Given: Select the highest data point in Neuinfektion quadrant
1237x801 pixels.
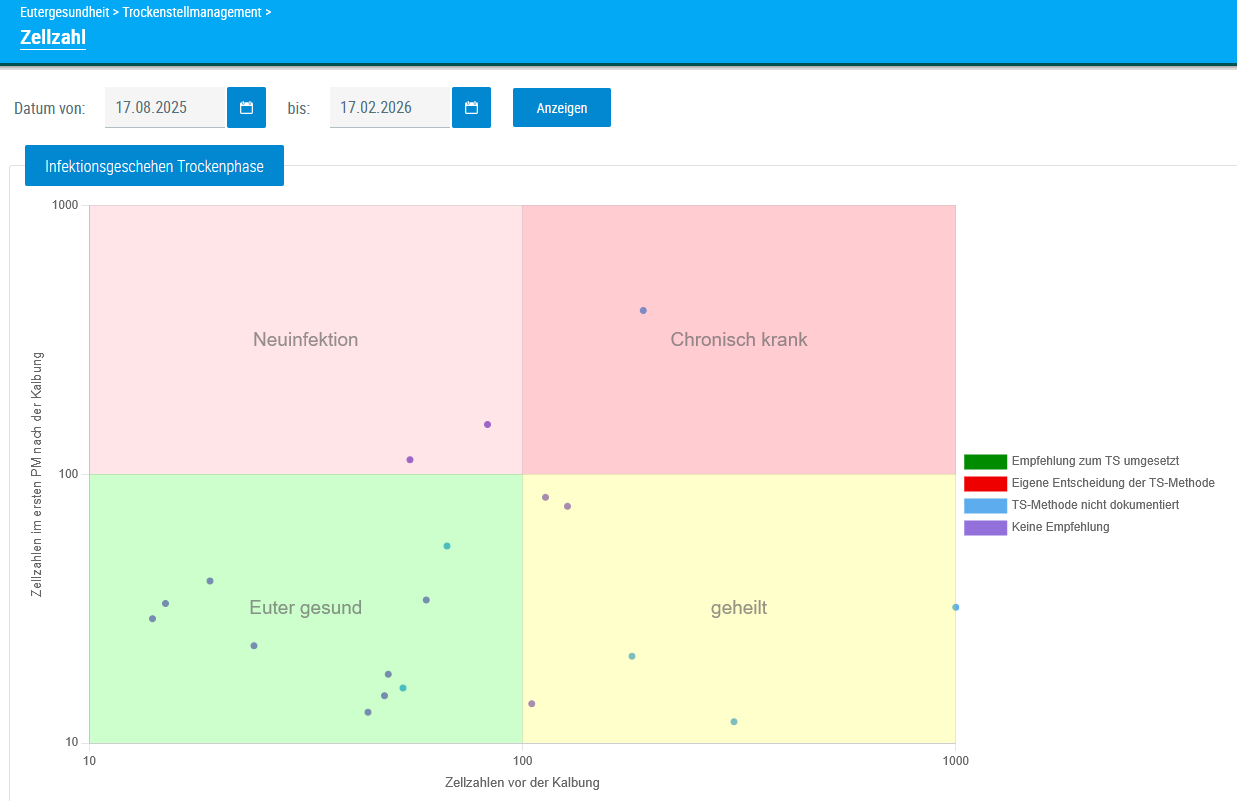Looking at the screenshot, I should (x=487, y=425).
